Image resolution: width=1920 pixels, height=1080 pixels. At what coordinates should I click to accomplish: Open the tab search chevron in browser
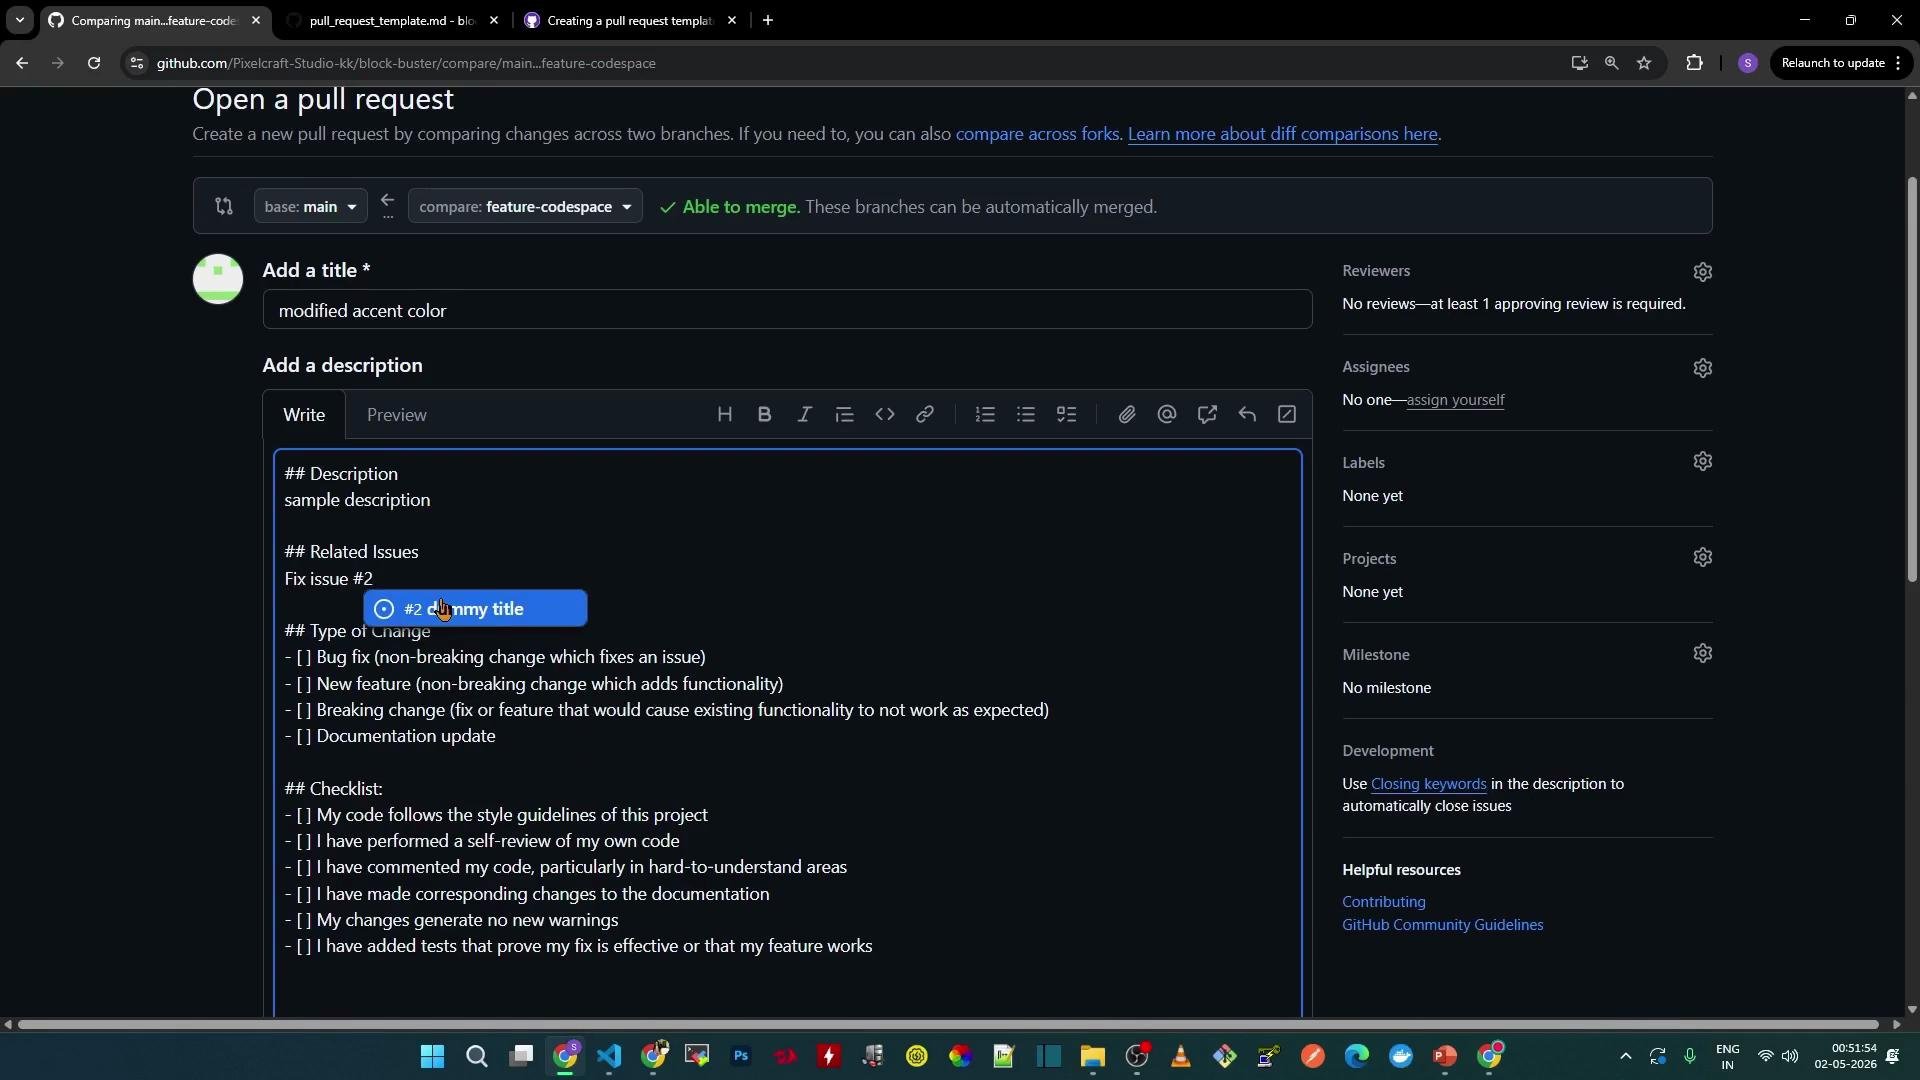pyautogui.click(x=19, y=20)
